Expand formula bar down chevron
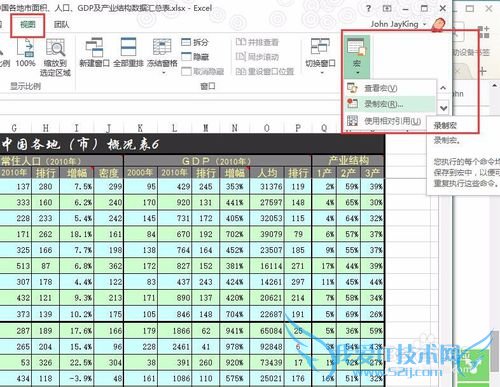Viewport: 500px width, 387px height. 443,108
